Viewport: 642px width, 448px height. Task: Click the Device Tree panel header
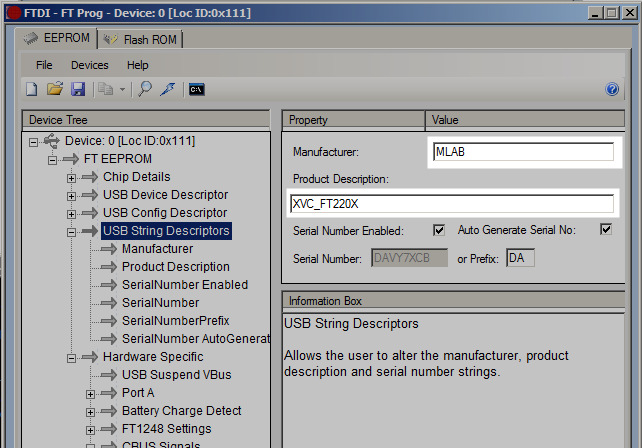(146, 120)
